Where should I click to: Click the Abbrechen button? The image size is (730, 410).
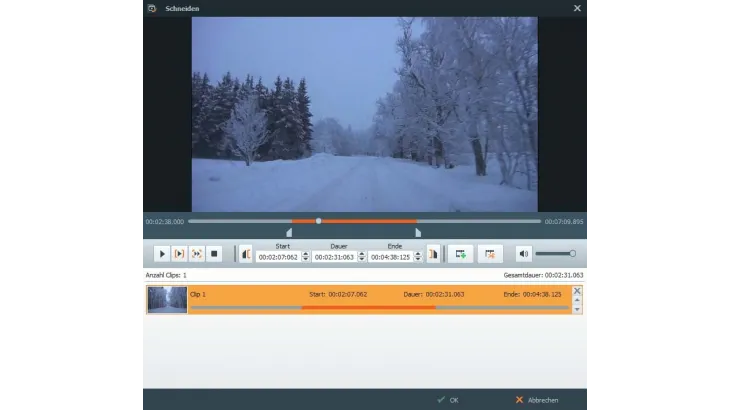point(535,399)
